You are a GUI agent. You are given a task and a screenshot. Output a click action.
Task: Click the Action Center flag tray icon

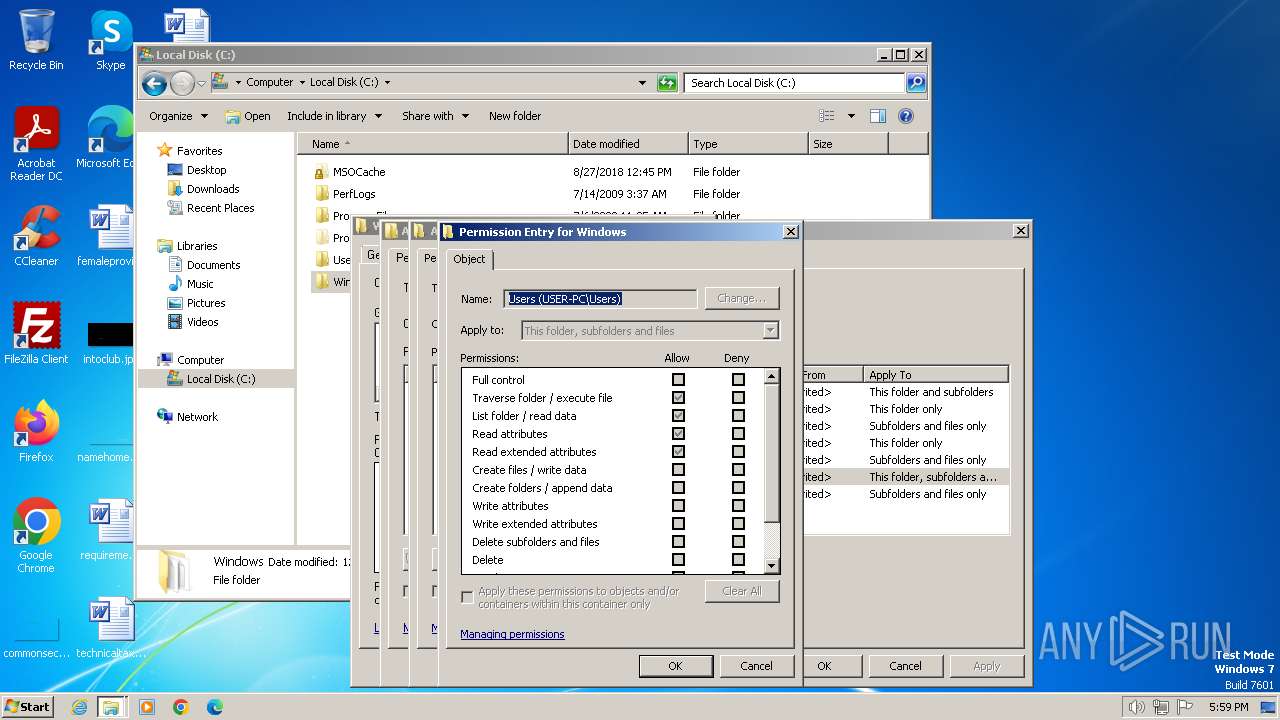point(1185,707)
